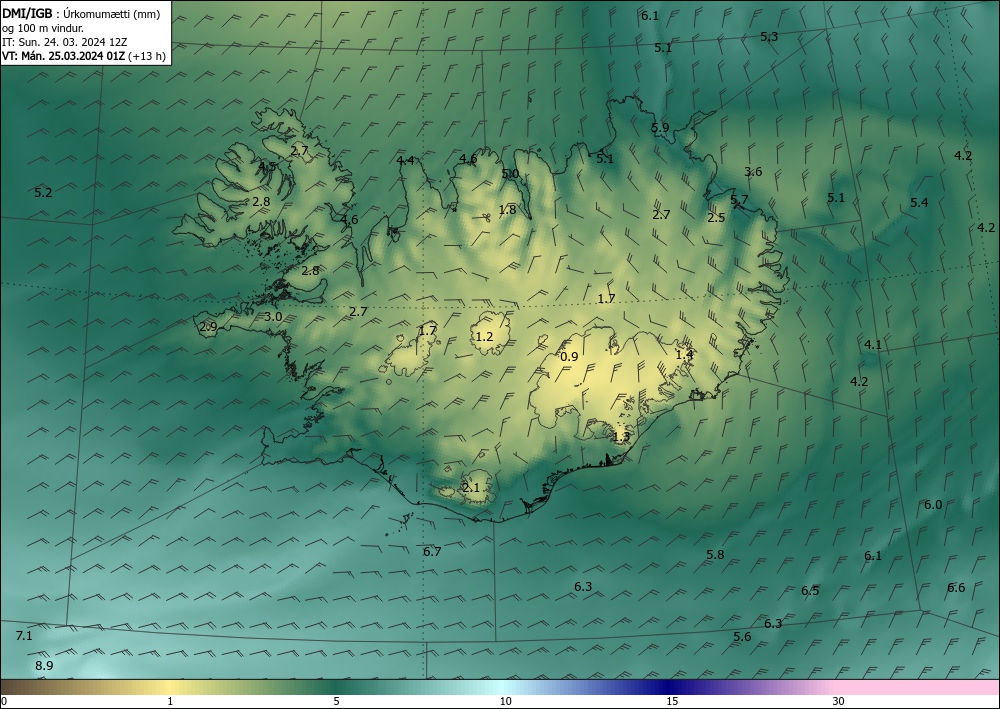Click the 5.0 value on the north coast
The height and width of the screenshot is (709, 1000).
tap(510, 173)
